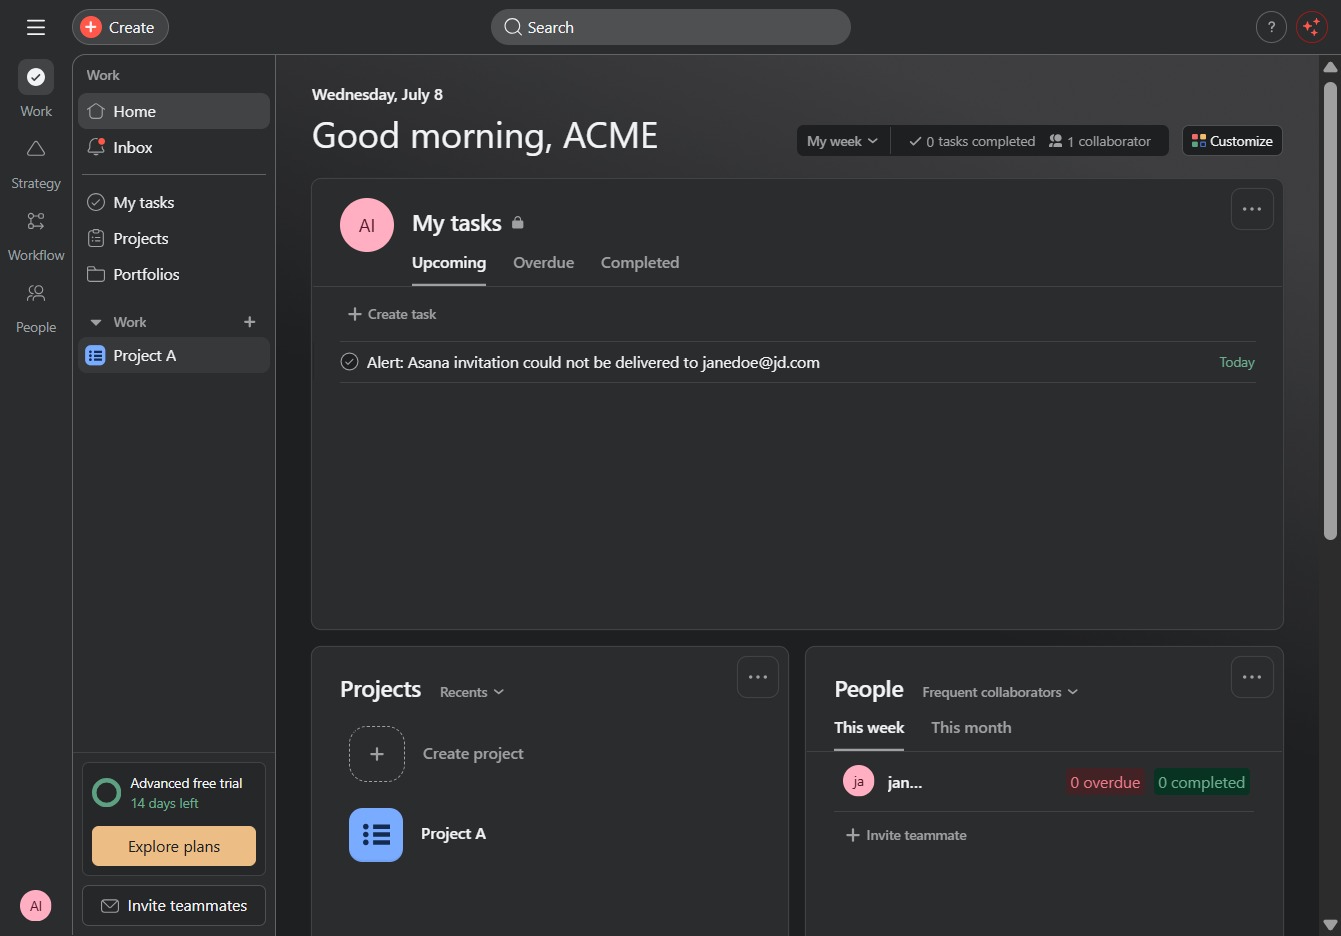Click the Customize button

(x=1232, y=141)
